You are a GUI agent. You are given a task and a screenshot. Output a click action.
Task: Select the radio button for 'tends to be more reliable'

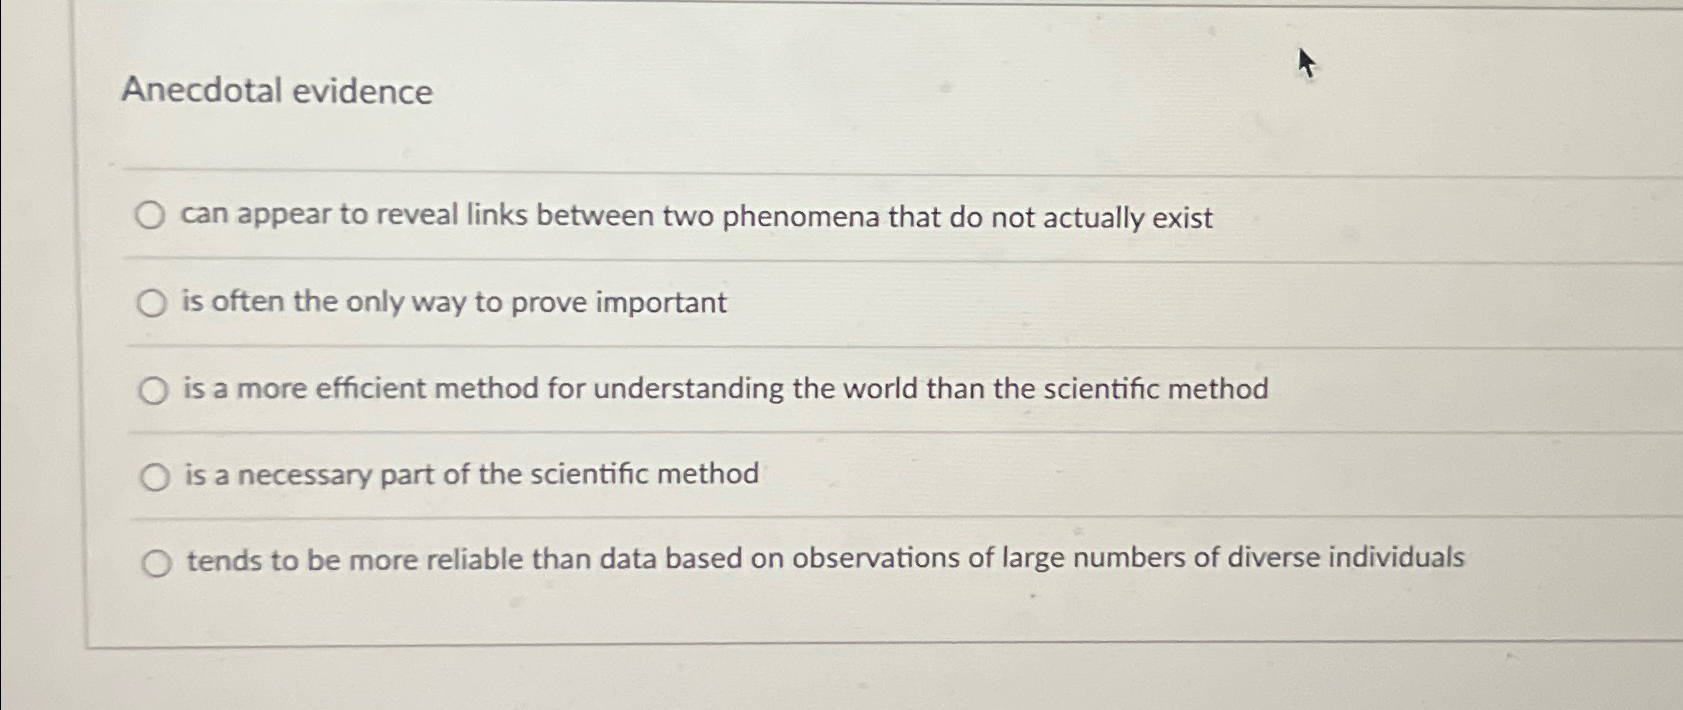[158, 563]
